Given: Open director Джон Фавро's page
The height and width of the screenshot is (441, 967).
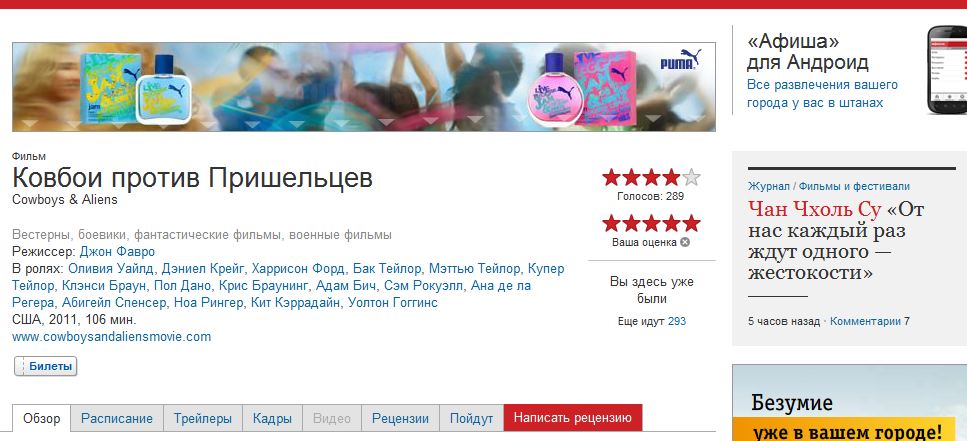Looking at the screenshot, I should point(117,252).
